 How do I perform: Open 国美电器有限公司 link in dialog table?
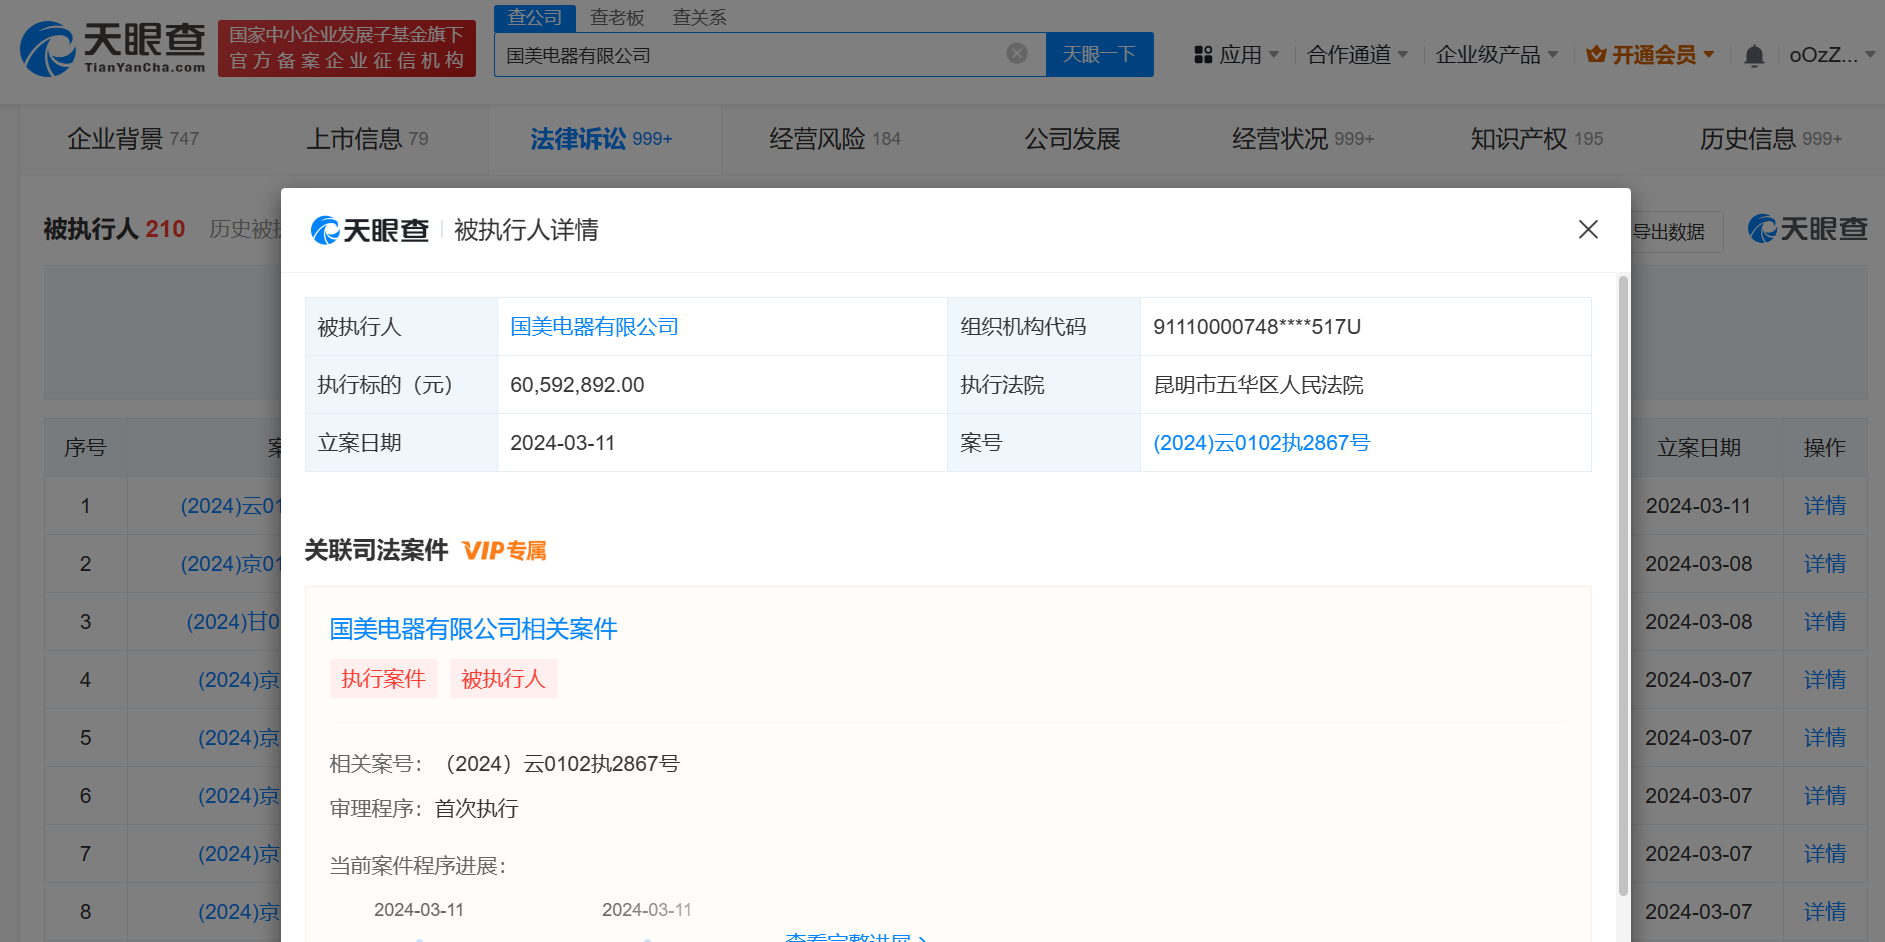594,327
